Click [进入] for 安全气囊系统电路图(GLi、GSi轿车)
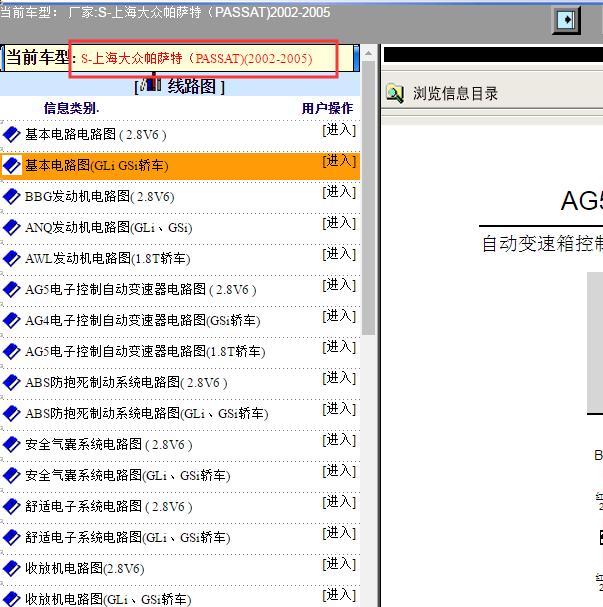603x607 pixels. [339, 471]
